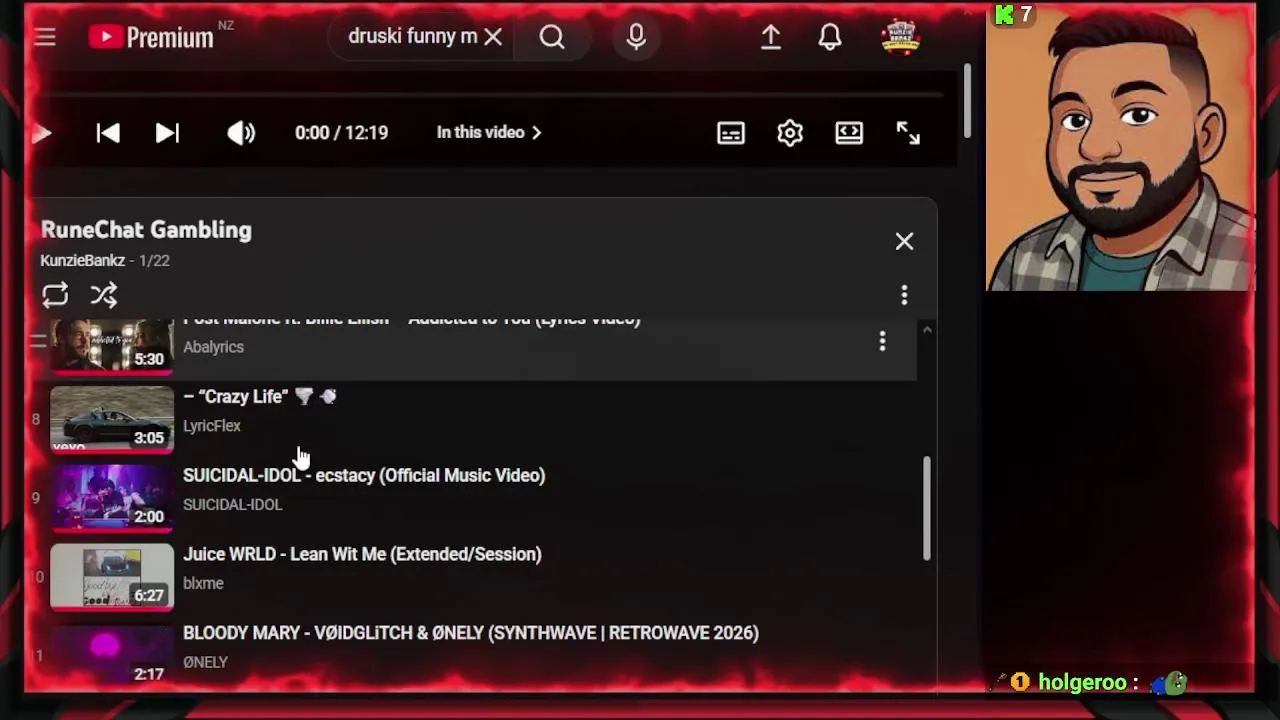Open KunzieBankz channel link
This screenshot has width=1280, height=720.
[82, 260]
